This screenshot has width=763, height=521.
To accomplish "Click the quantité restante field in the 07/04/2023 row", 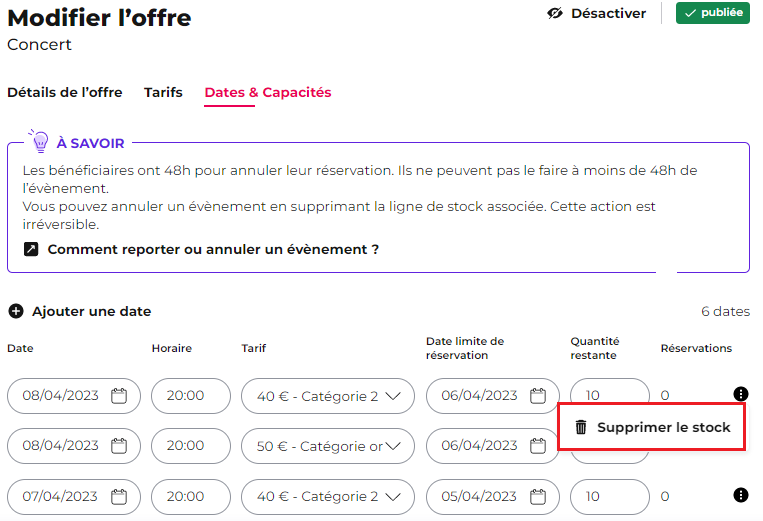I will click(x=610, y=497).
